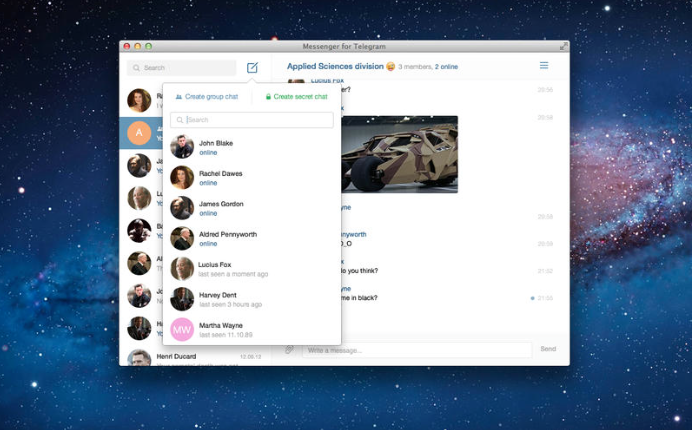Click Lucius Fox's avatar in the contact popup

point(182,268)
